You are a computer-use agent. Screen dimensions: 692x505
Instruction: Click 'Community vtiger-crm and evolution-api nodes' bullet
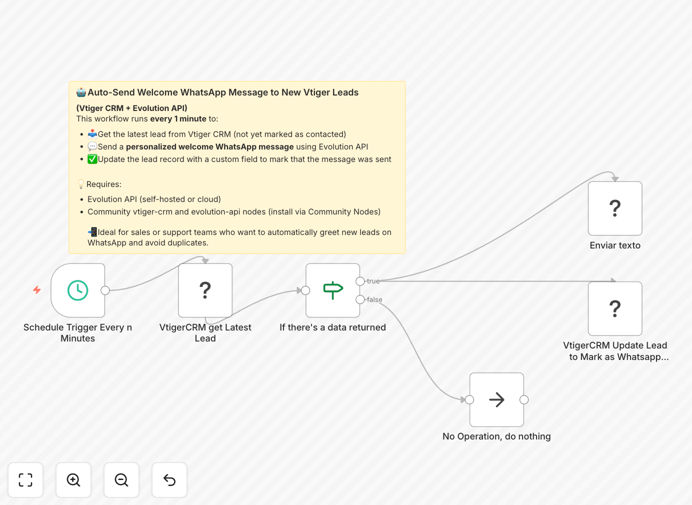pos(234,212)
